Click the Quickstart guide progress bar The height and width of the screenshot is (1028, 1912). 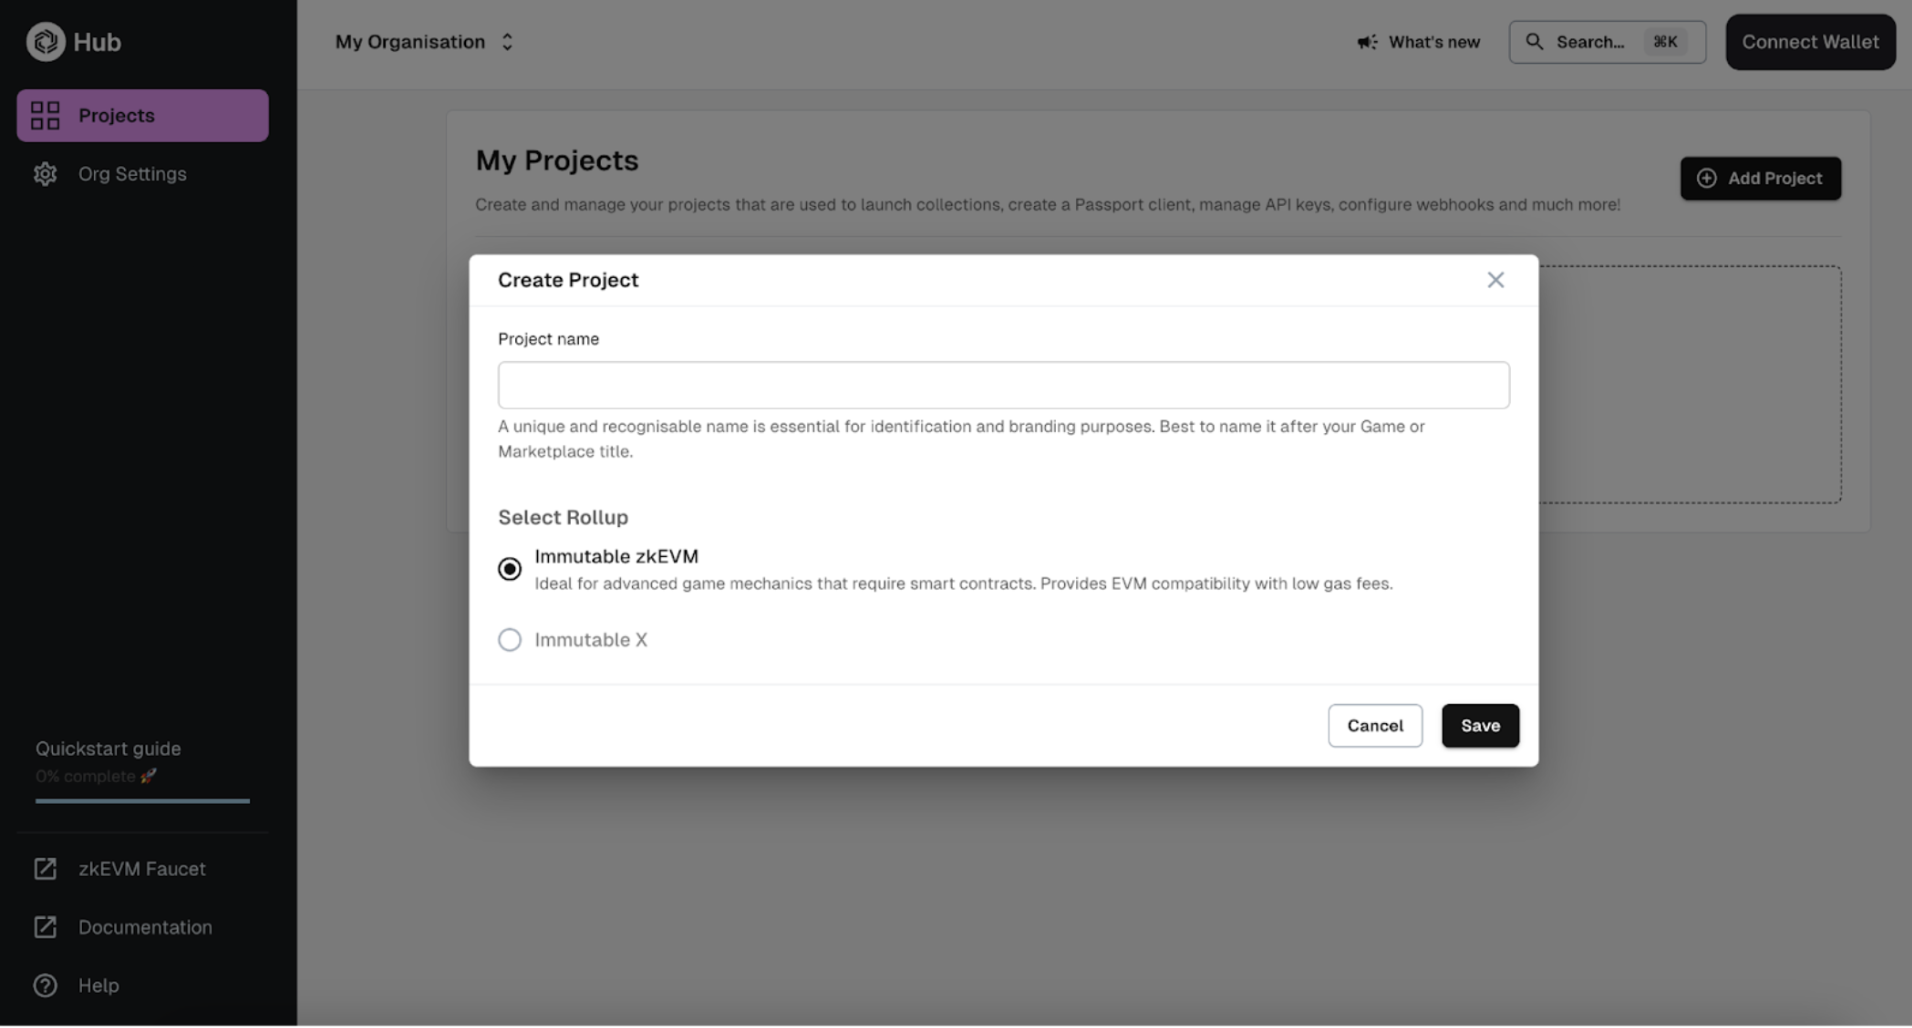(x=143, y=801)
